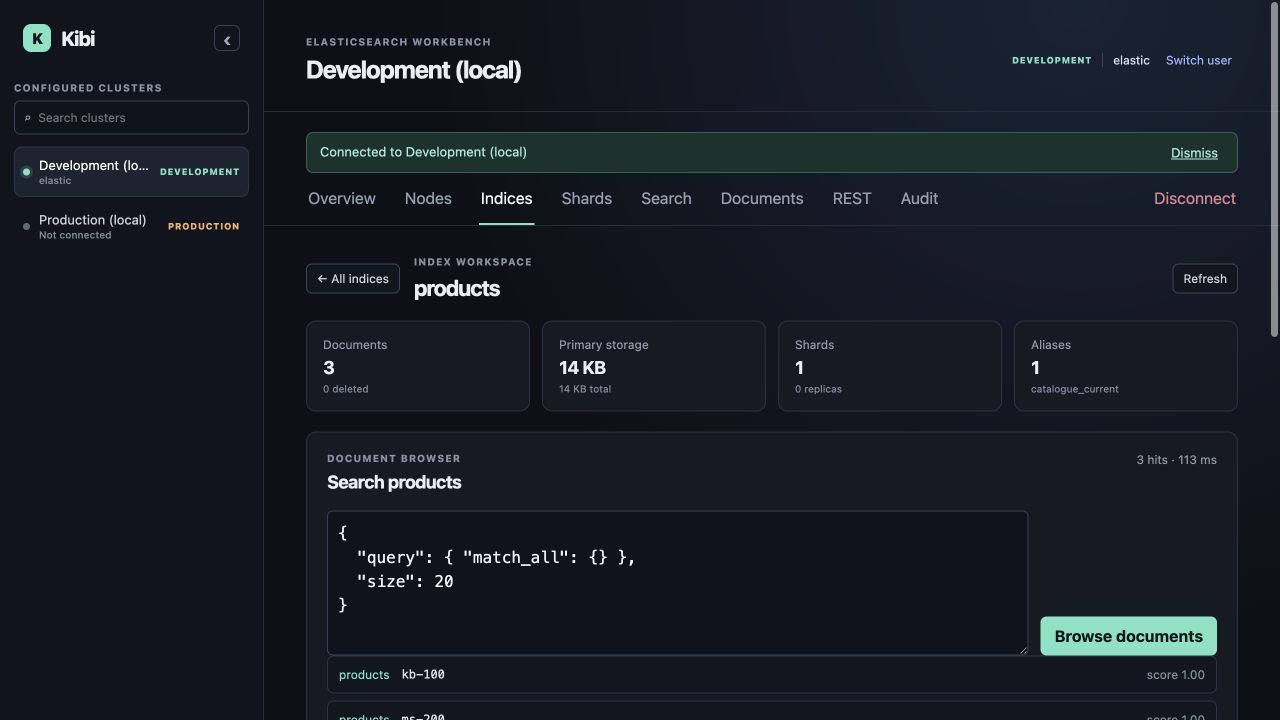Click the Browse documents button
The height and width of the screenshot is (720, 1280).
1128,636
